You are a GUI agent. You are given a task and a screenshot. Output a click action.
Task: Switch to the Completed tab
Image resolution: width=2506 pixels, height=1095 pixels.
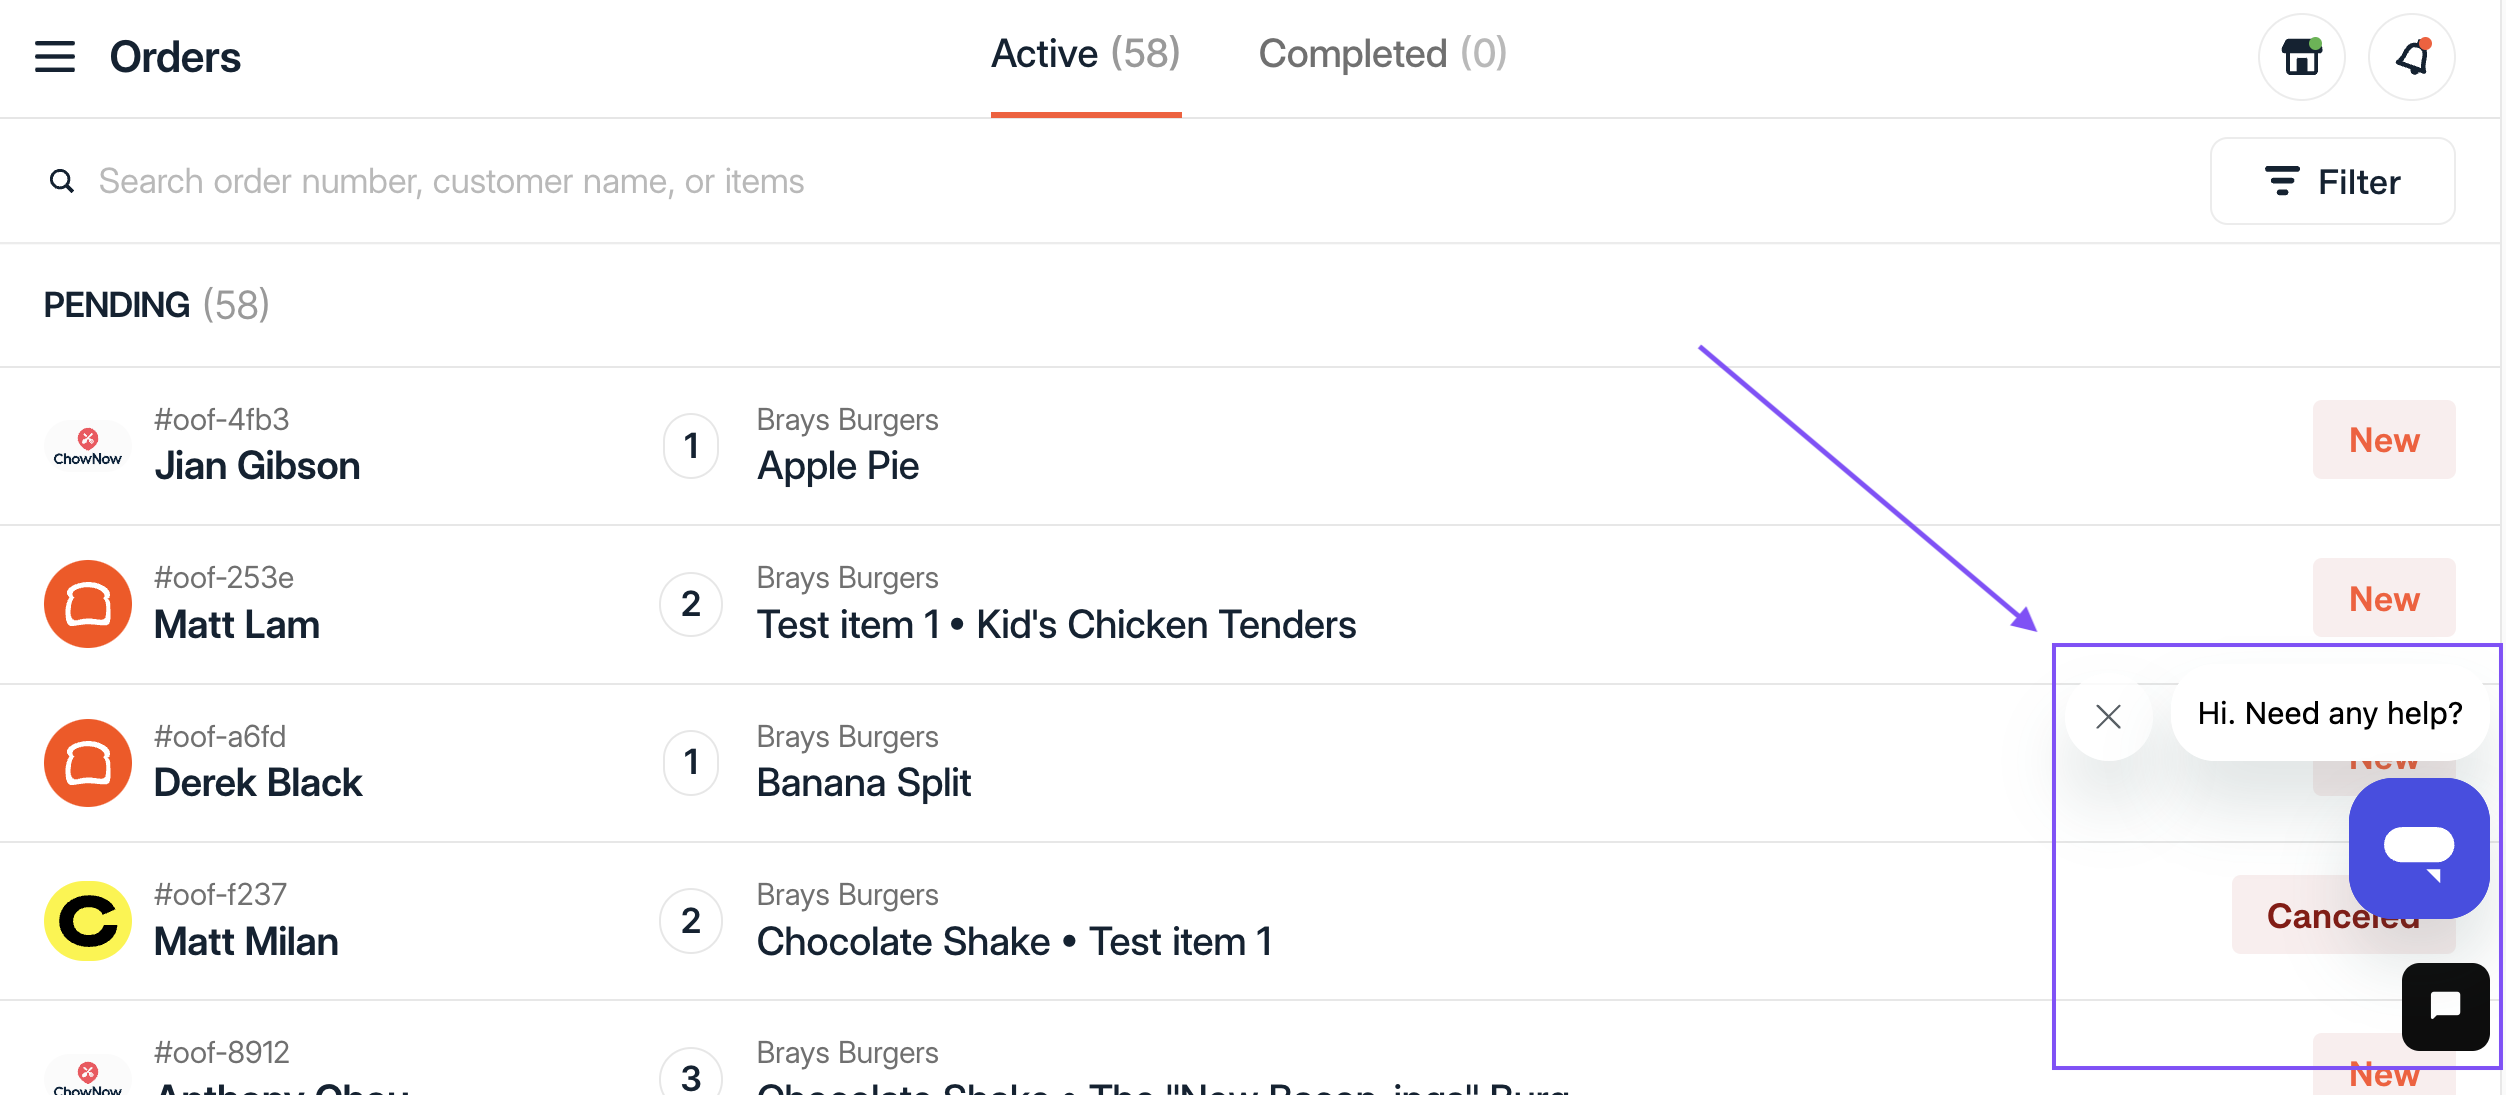(x=1382, y=54)
